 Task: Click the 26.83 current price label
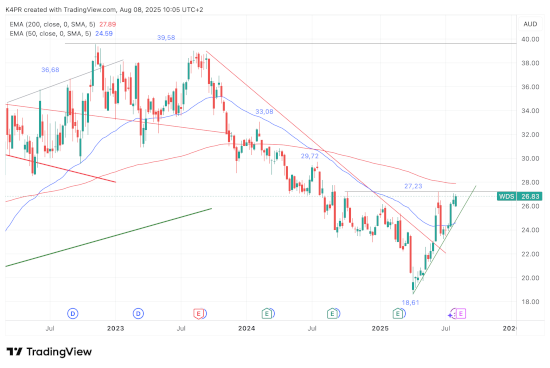[x=530, y=196]
